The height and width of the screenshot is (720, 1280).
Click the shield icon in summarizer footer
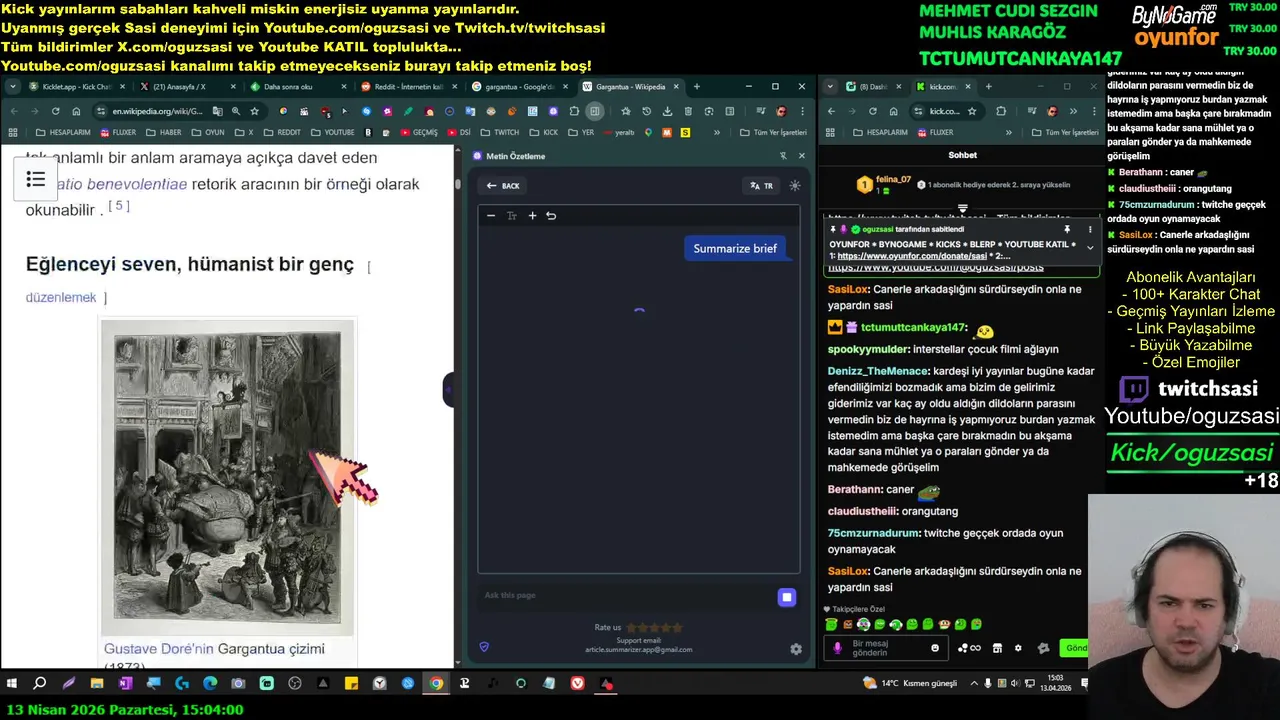(x=484, y=647)
